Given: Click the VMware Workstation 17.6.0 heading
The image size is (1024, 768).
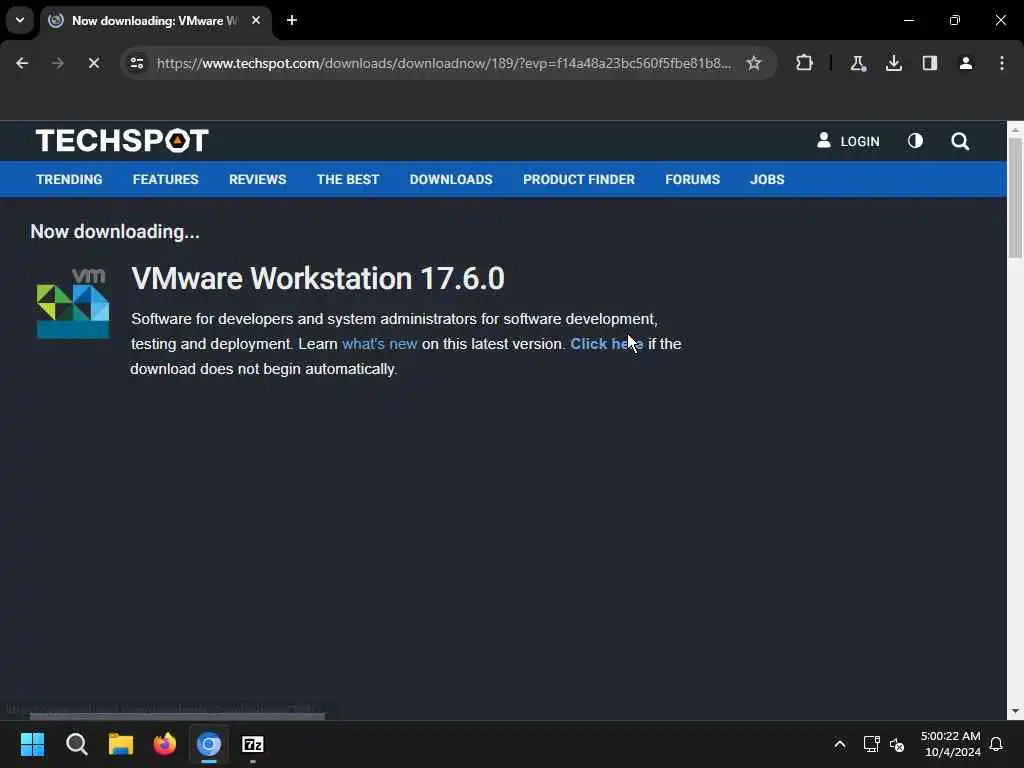Looking at the screenshot, I should pyautogui.click(x=318, y=279).
